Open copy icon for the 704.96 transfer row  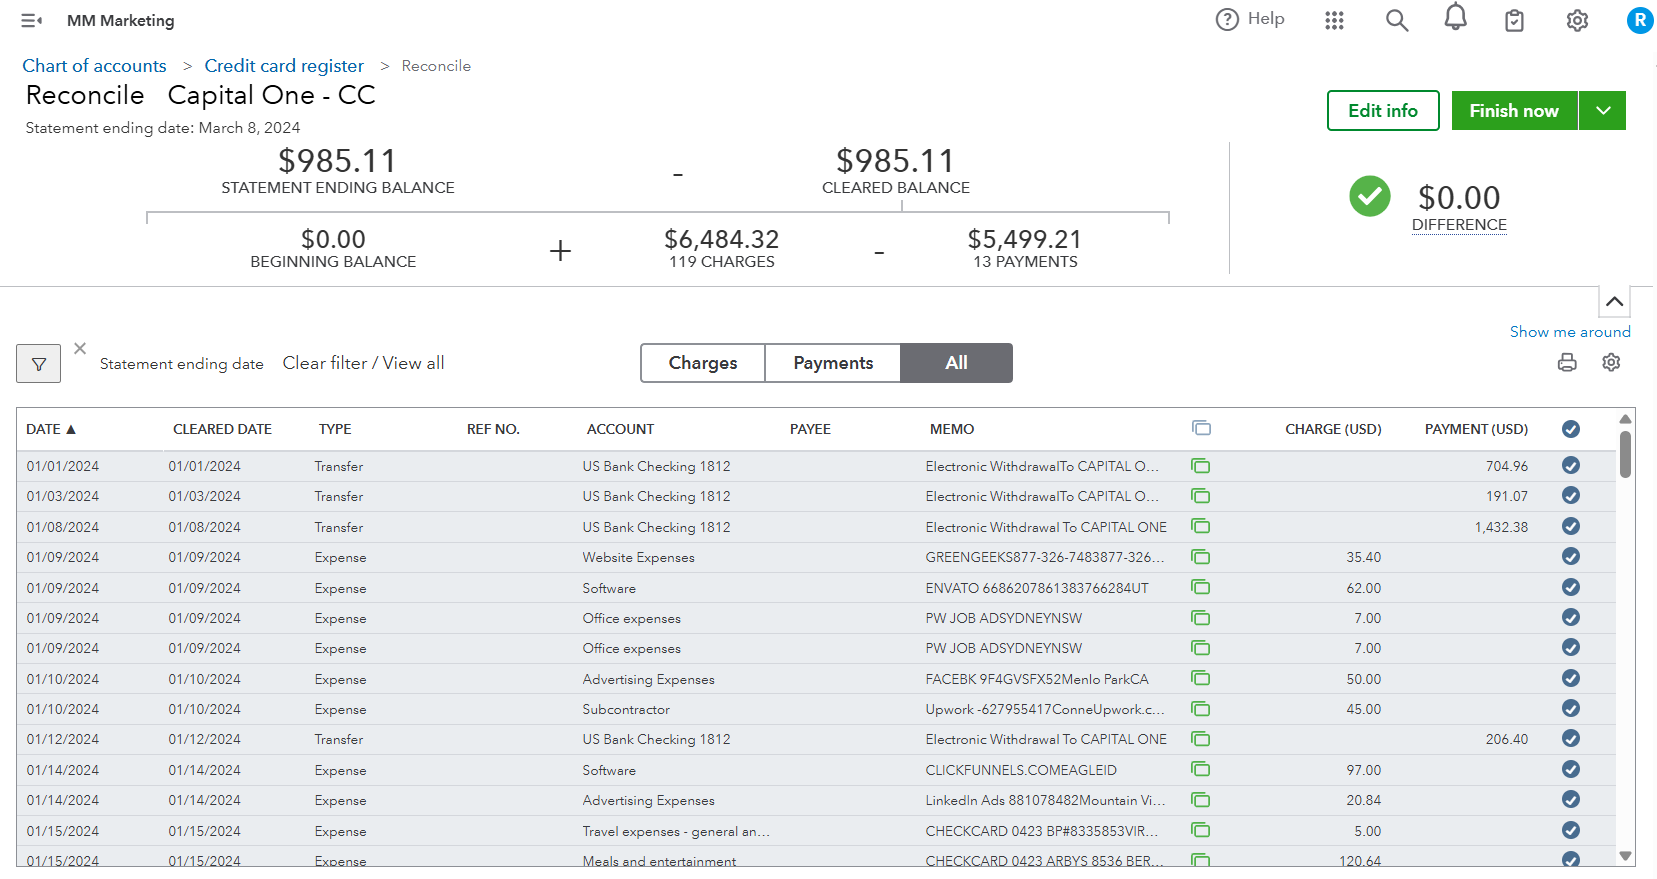(1201, 466)
